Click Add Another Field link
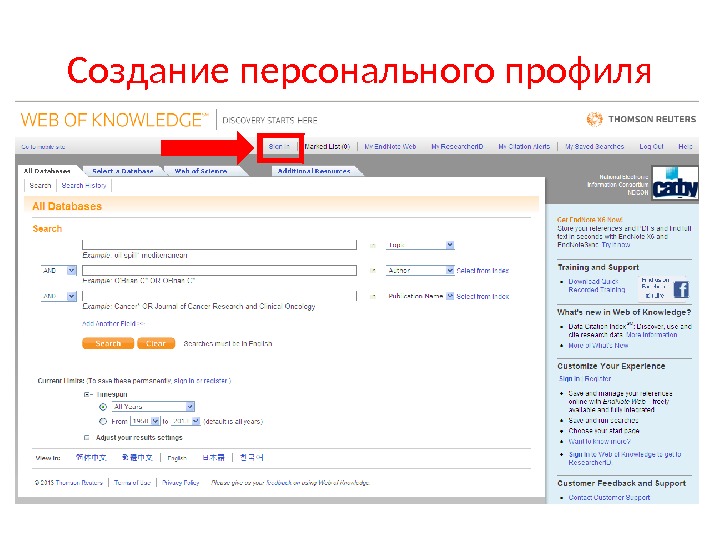 (113, 324)
